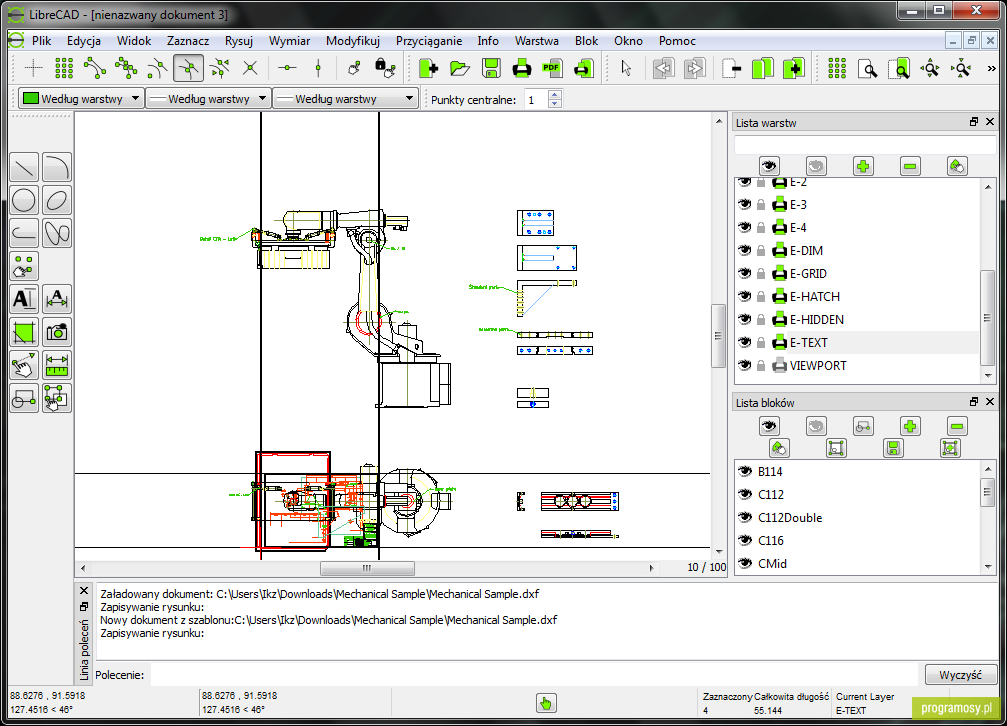This screenshot has width=1007, height=726.
Task: Close the command line panel
Action: click(83, 590)
